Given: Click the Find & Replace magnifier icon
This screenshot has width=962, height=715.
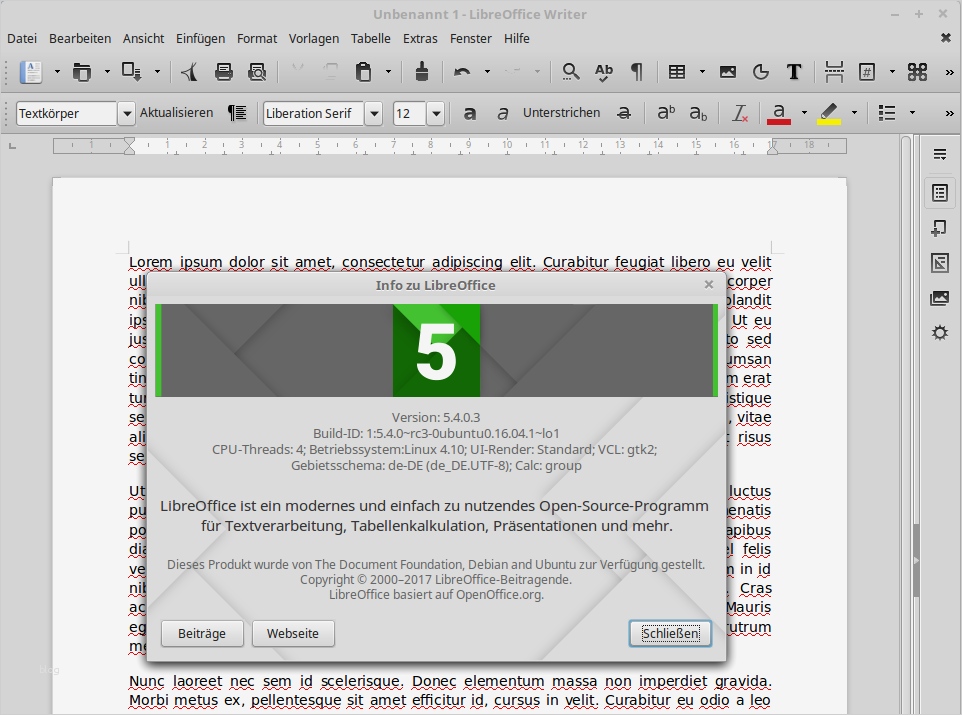Looking at the screenshot, I should pyautogui.click(x=571, y=72).
